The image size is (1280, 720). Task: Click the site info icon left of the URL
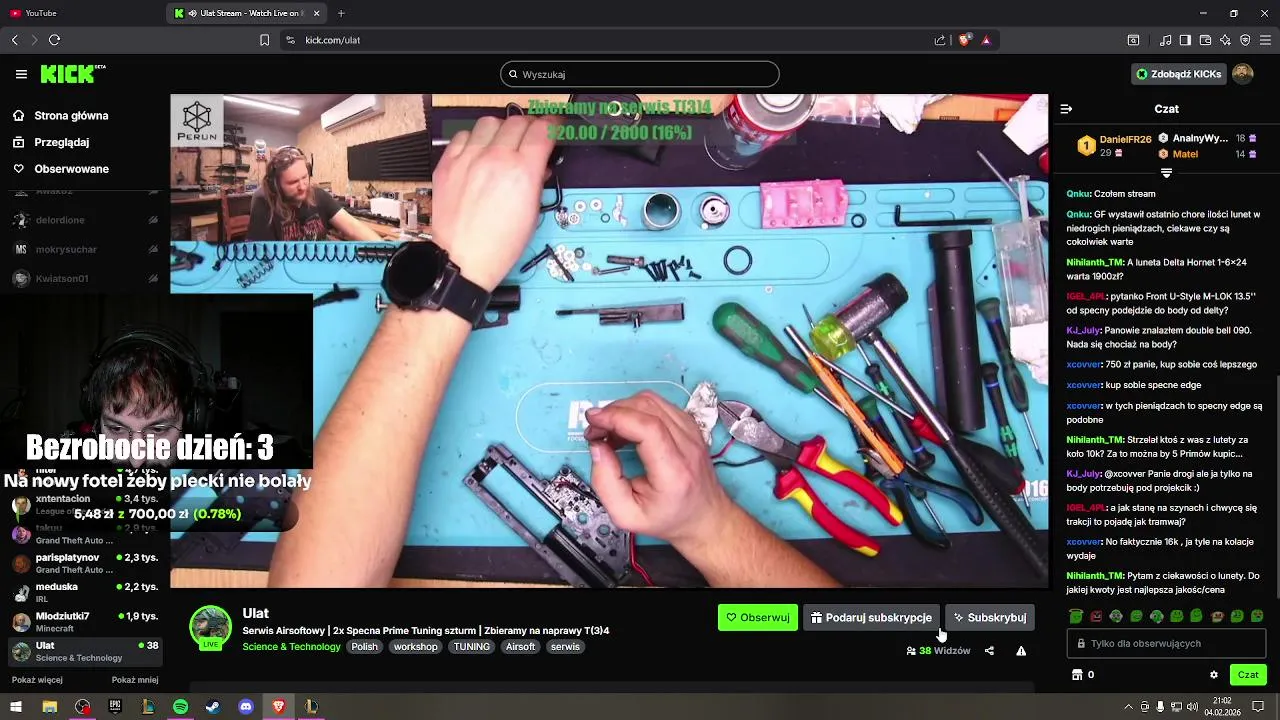(290, 40)
